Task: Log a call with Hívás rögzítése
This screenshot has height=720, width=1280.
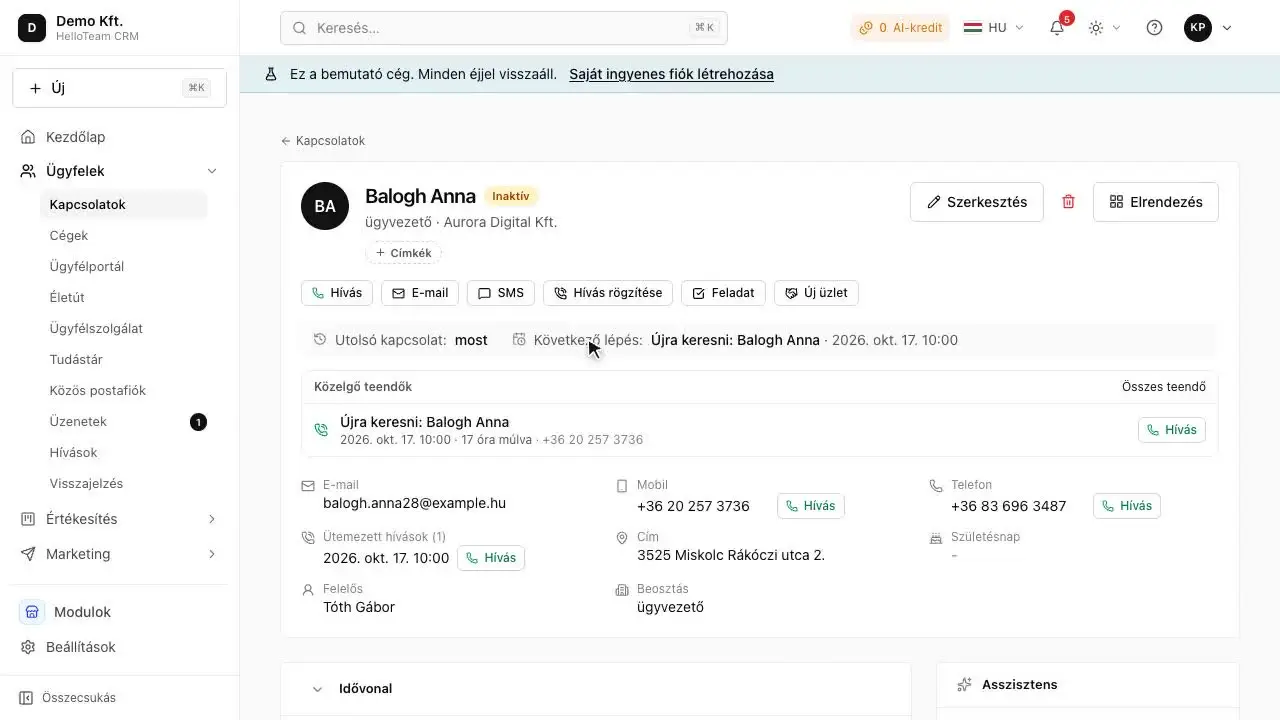Action: tap(608, 293)
